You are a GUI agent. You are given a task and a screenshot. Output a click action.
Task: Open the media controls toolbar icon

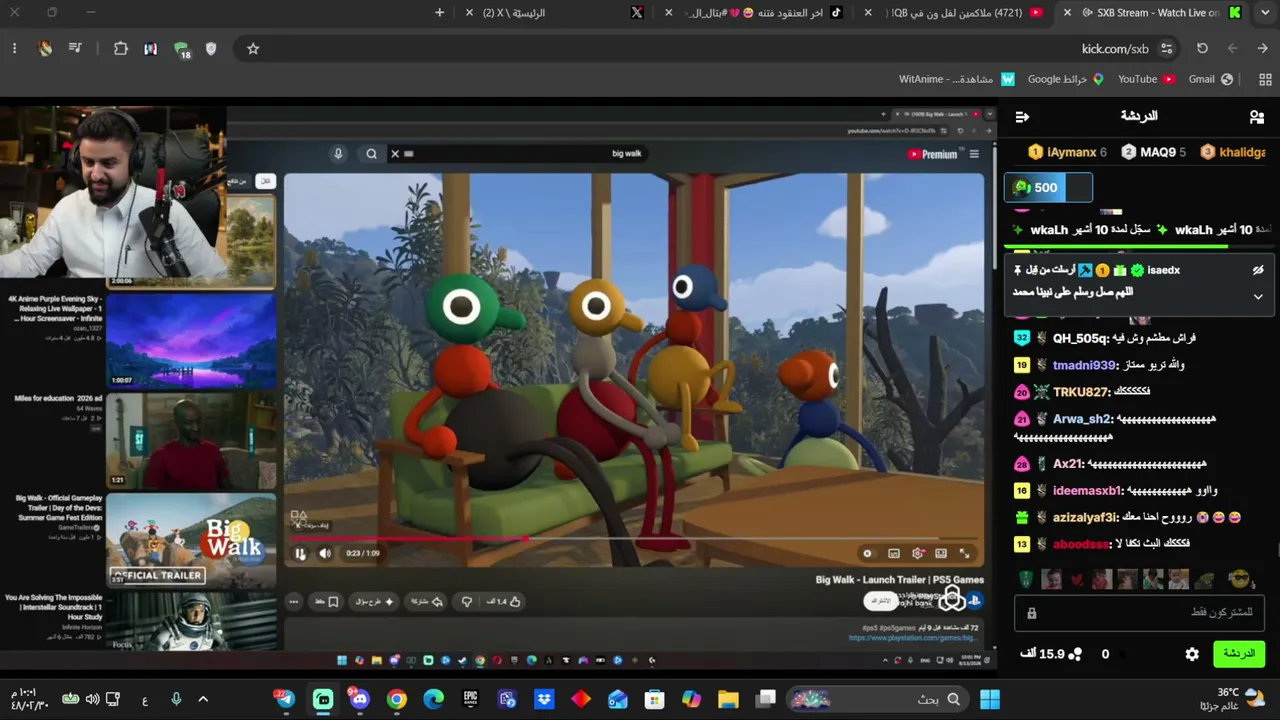75,49
